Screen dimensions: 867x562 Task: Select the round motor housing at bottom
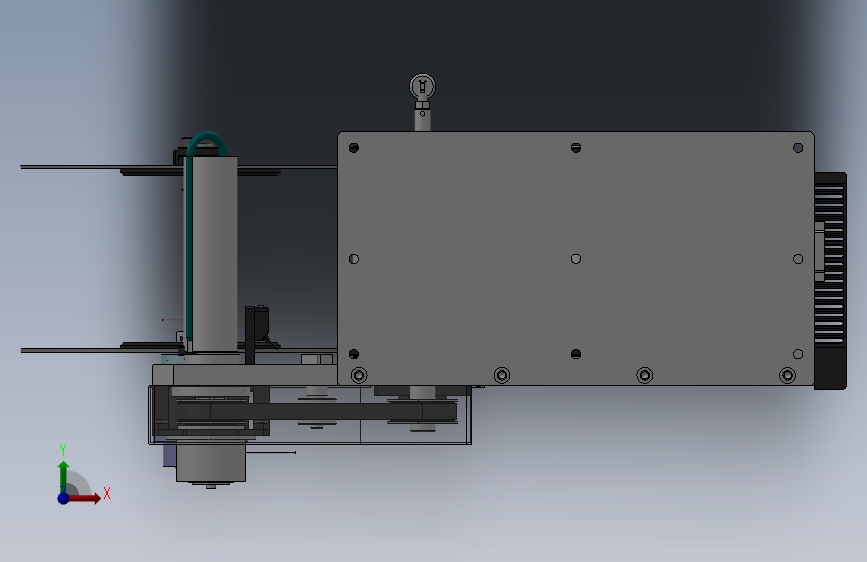[211, 461]
